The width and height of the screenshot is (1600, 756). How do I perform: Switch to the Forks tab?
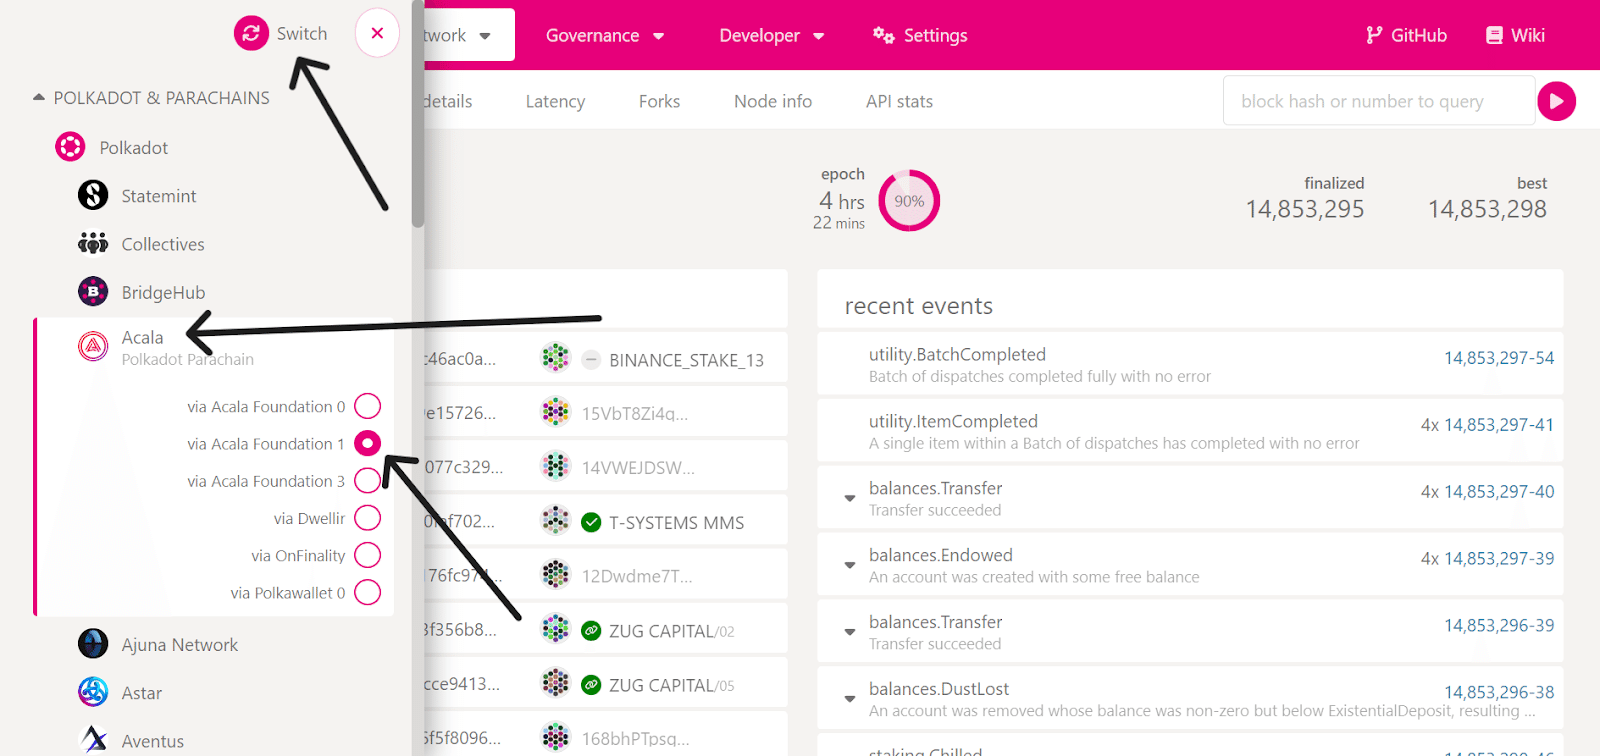tap(659, 101)
